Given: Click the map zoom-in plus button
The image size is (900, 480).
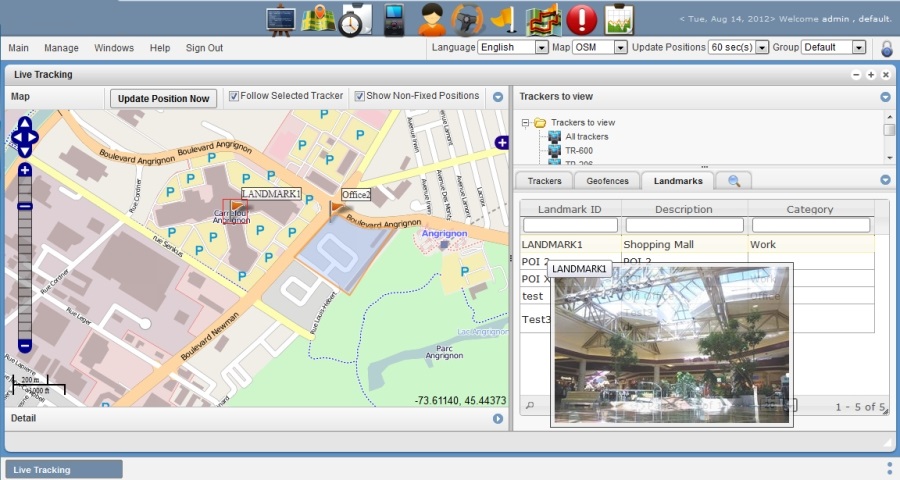Looking at the screenshot, I should point(25,171).
